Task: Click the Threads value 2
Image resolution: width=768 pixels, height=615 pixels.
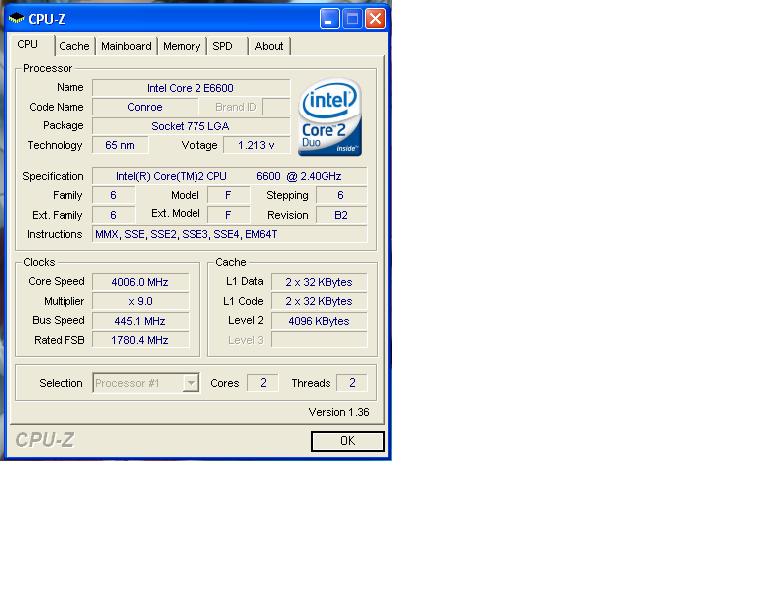Action: point(352,383)
